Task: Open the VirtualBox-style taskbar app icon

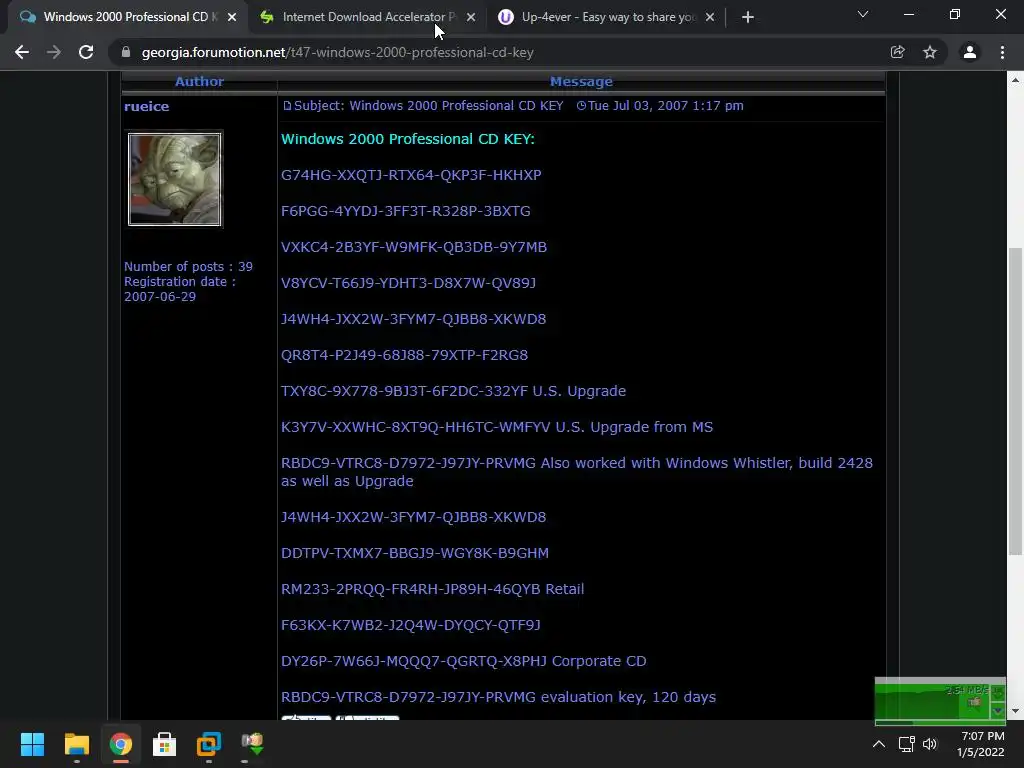Action: pos(209,744)
